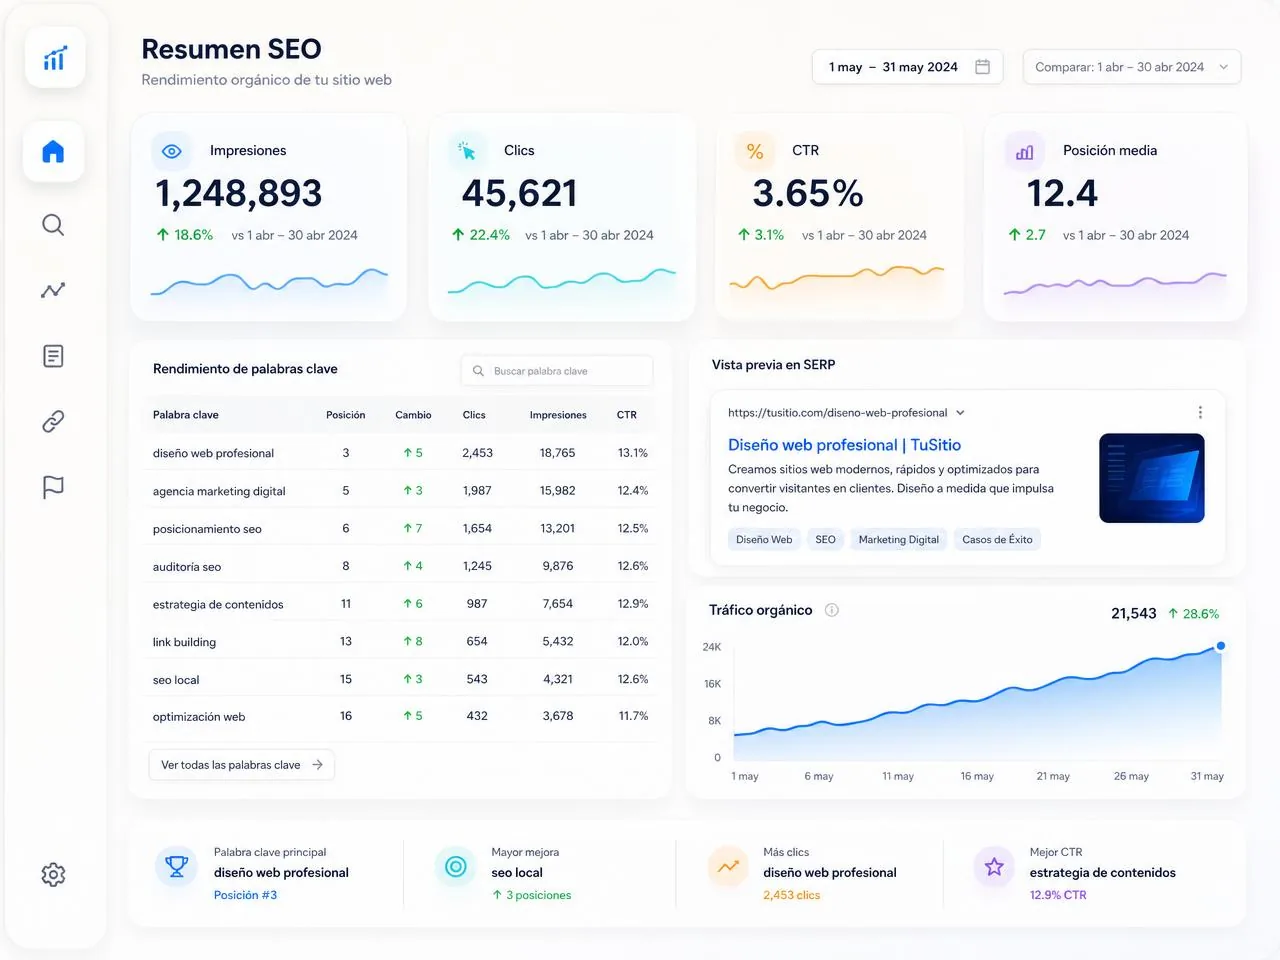
Task: Sort table by Cambio column
Action: coord(413,415)
